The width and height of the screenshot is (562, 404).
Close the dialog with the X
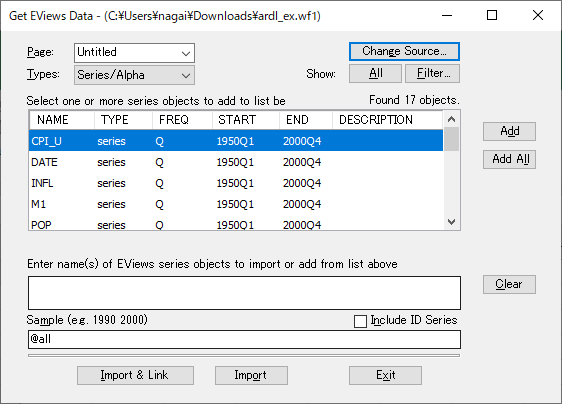click(538, 15)
